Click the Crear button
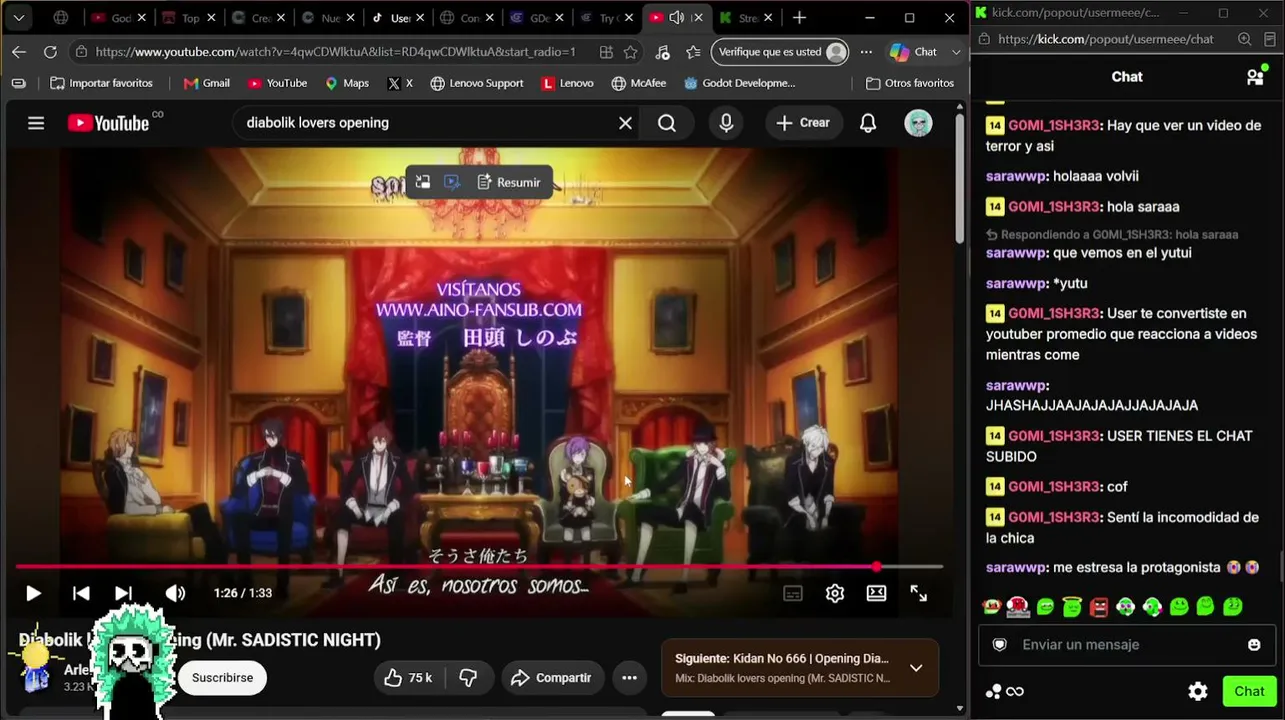1285x720 pixels. point(802,123)
